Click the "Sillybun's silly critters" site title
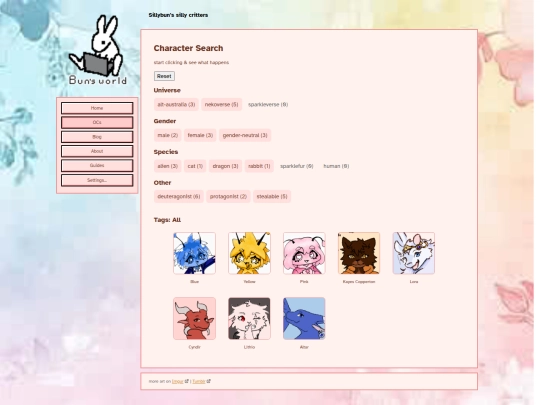The height and width of the screenshot is (405, 540). 178,15
